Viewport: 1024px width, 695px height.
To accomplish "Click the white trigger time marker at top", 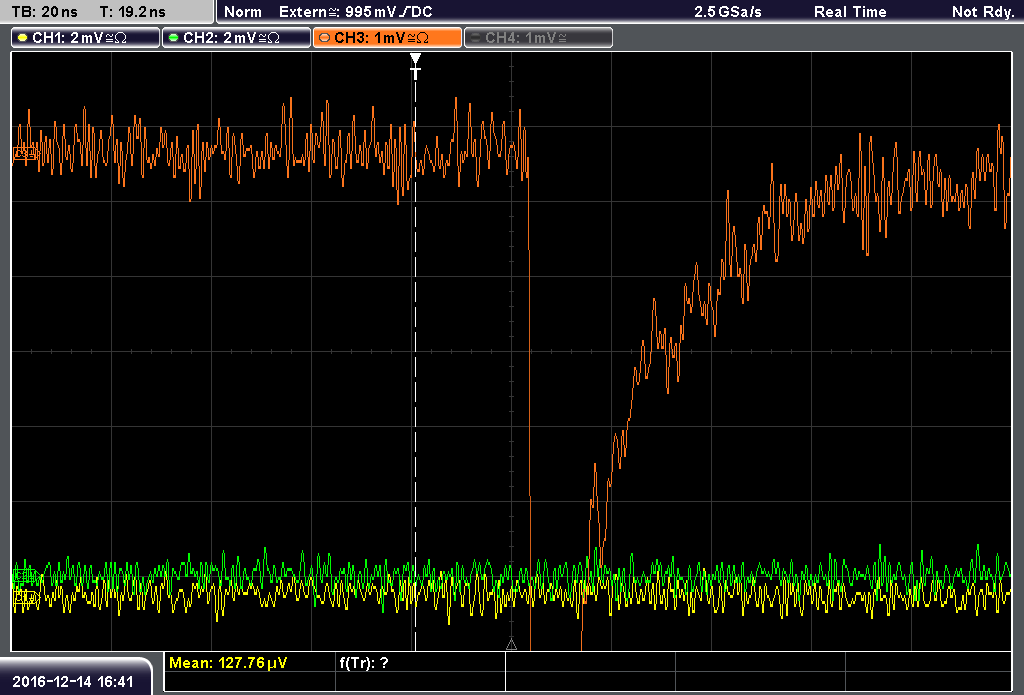I will point(415,66).
